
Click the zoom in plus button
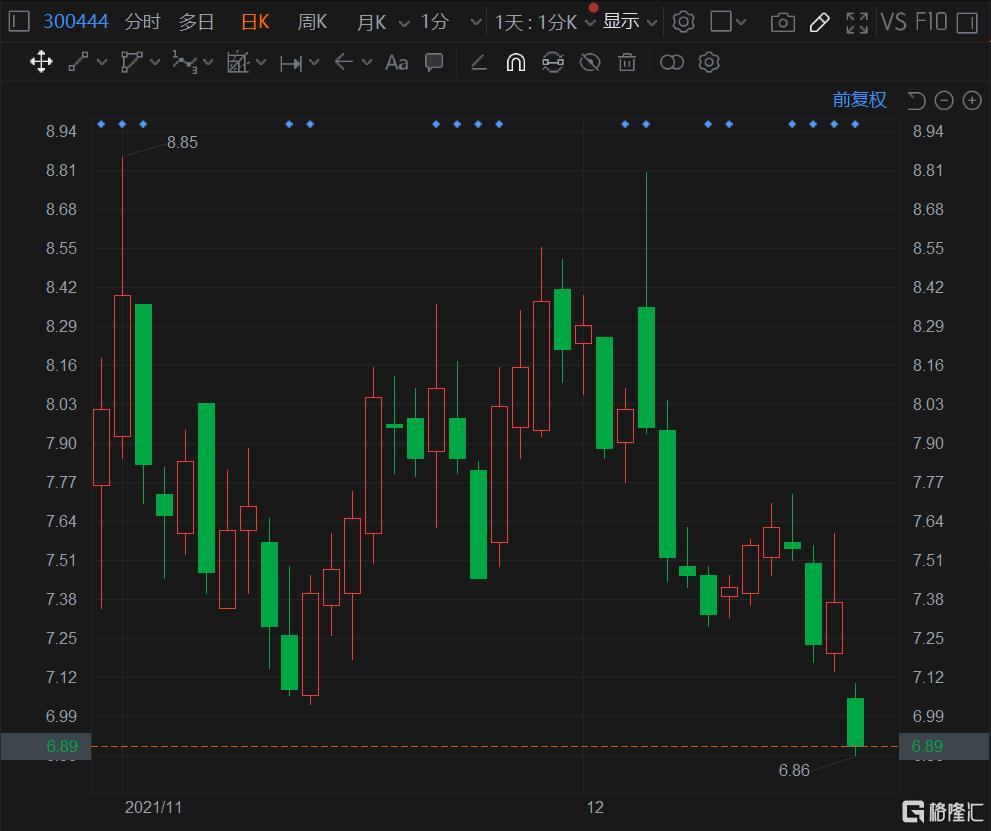[971, 100]
